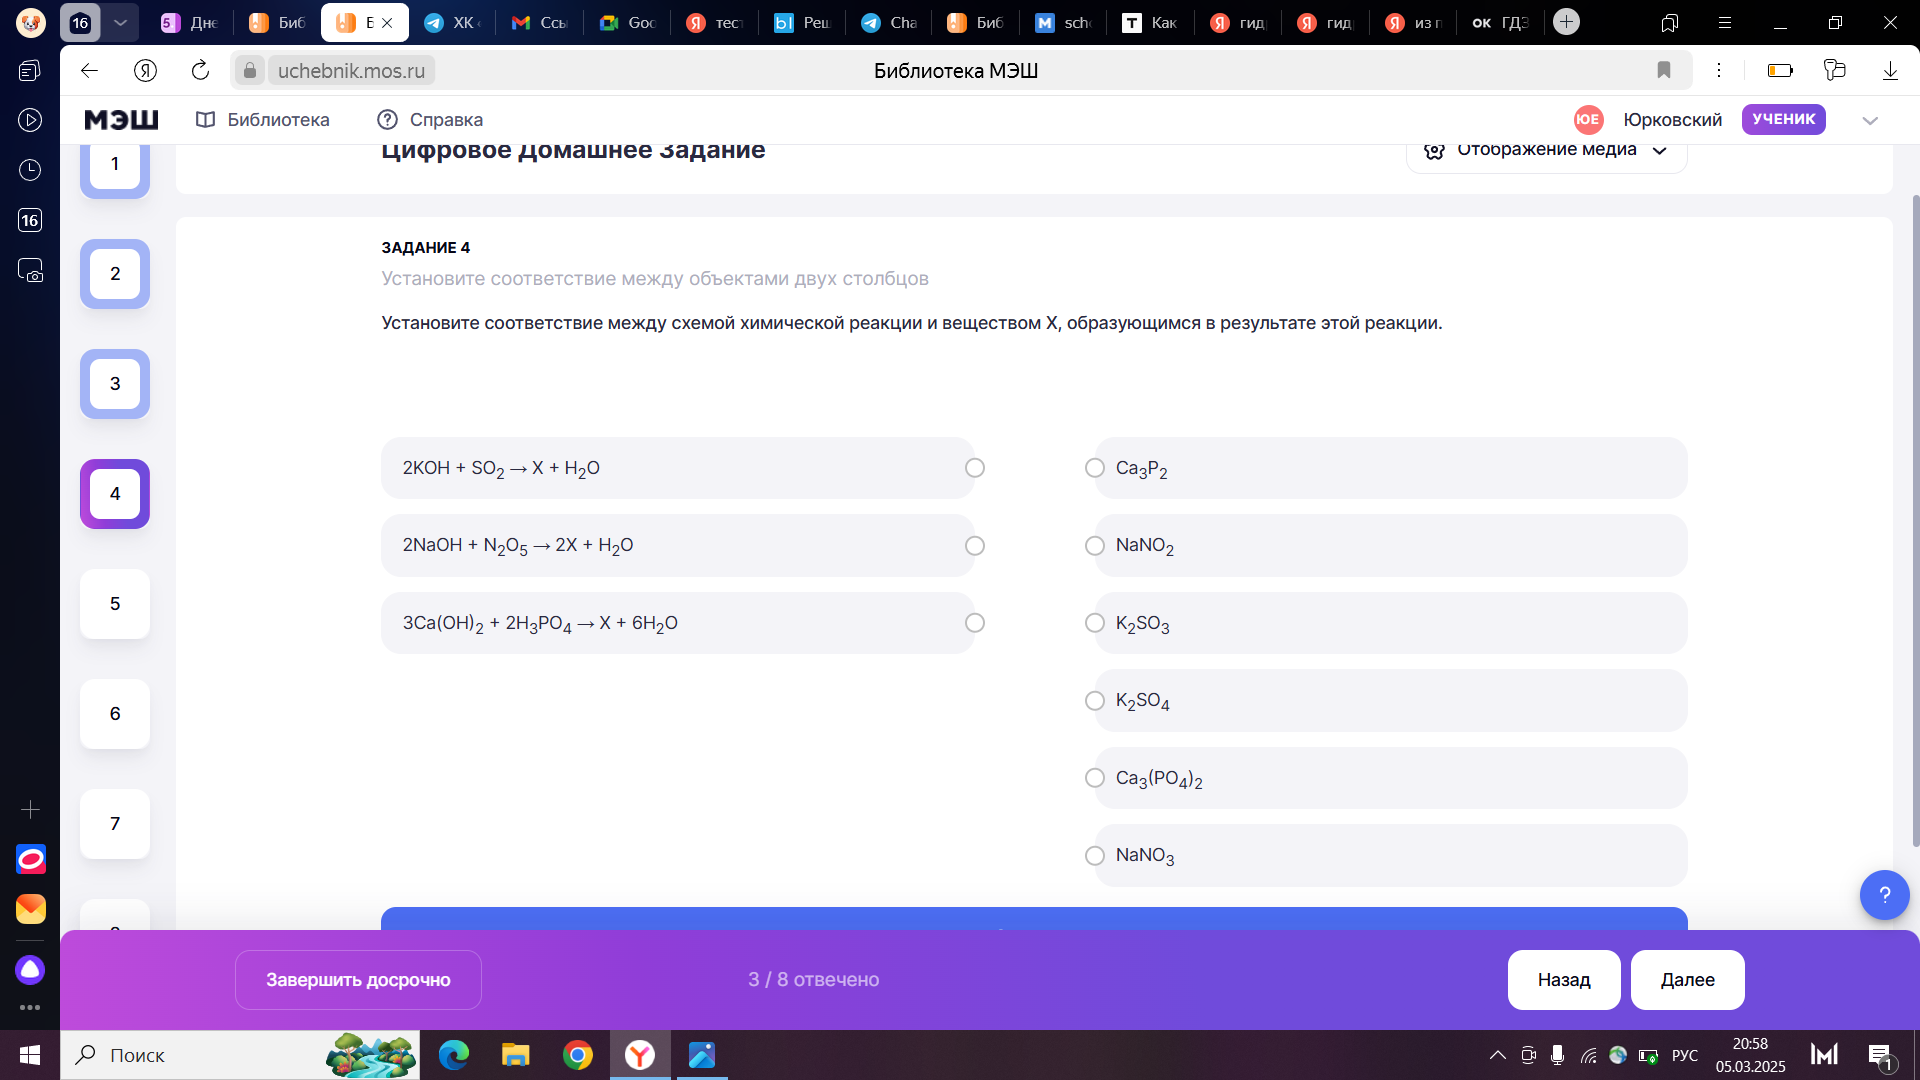Launch Google Chrome from taskbar
Image resolution: width=1920 pixels, height=1080 pixels.
(x=577, y=1055)
